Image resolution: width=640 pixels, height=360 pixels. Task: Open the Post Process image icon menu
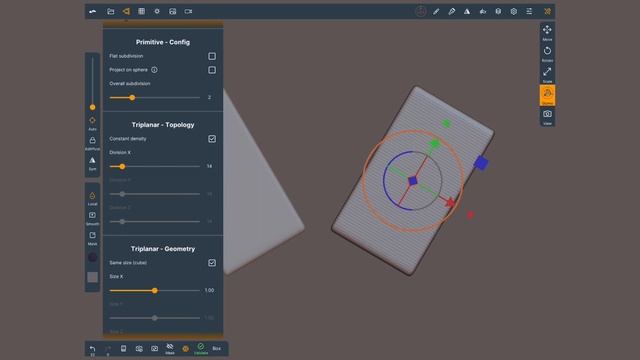[173, 11]
